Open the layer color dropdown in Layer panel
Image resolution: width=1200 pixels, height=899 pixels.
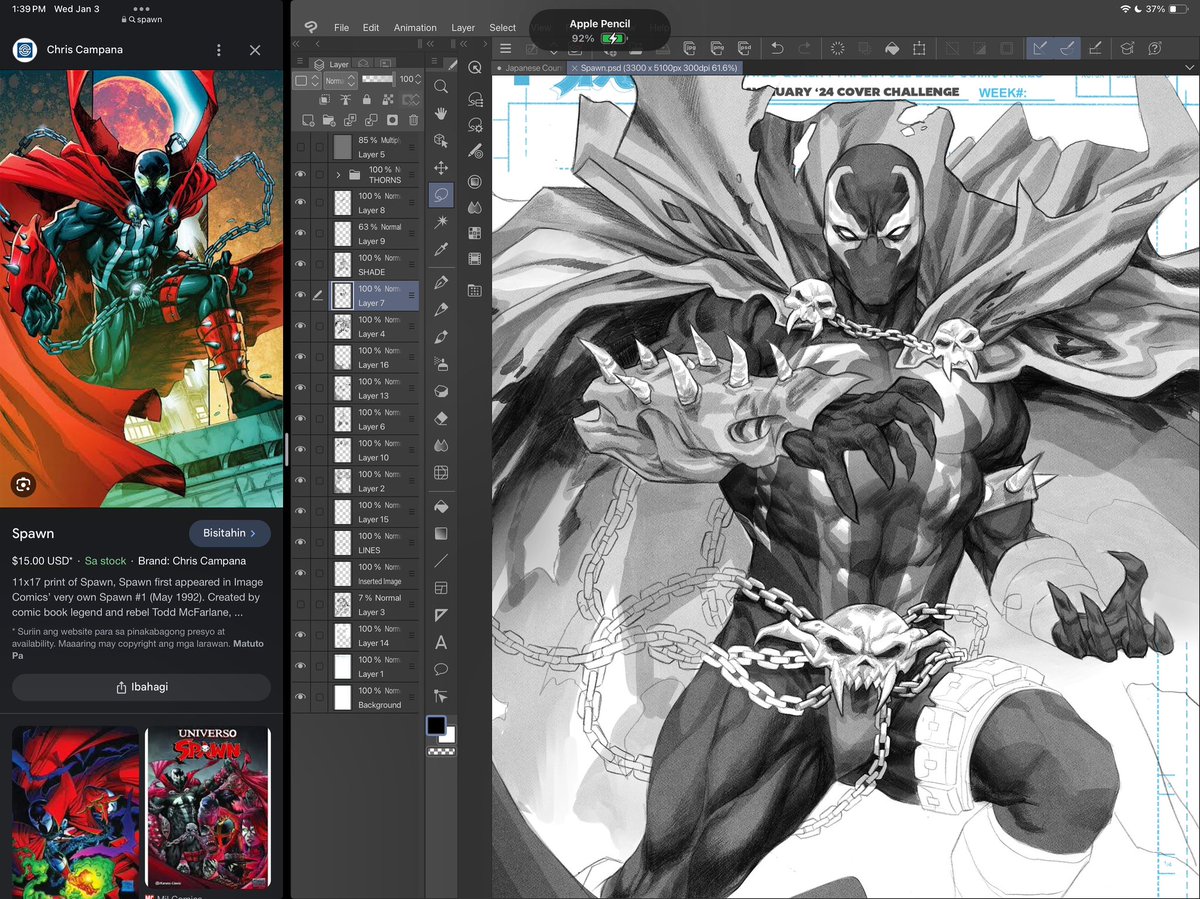(308, 80)
